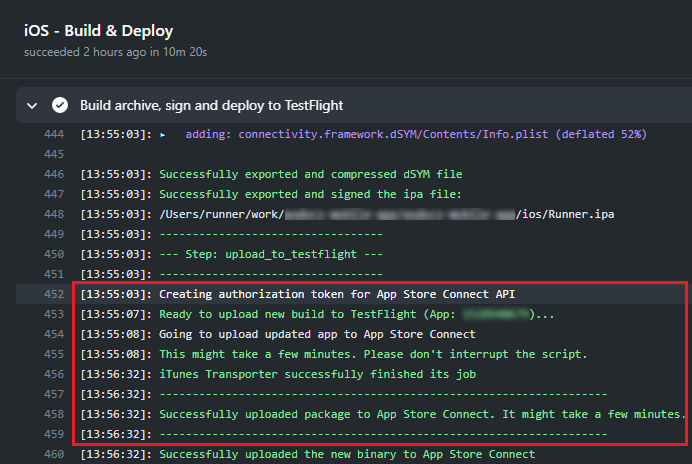Select log line number 459
The width and height of the screenshot is (692, 464).
click(x=54, y=434)
